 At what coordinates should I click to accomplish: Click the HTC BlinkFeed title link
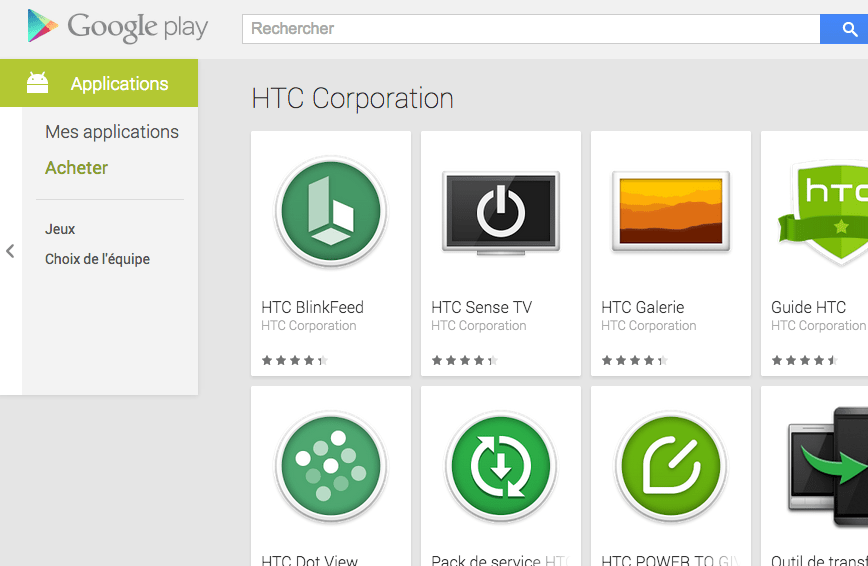312,307
